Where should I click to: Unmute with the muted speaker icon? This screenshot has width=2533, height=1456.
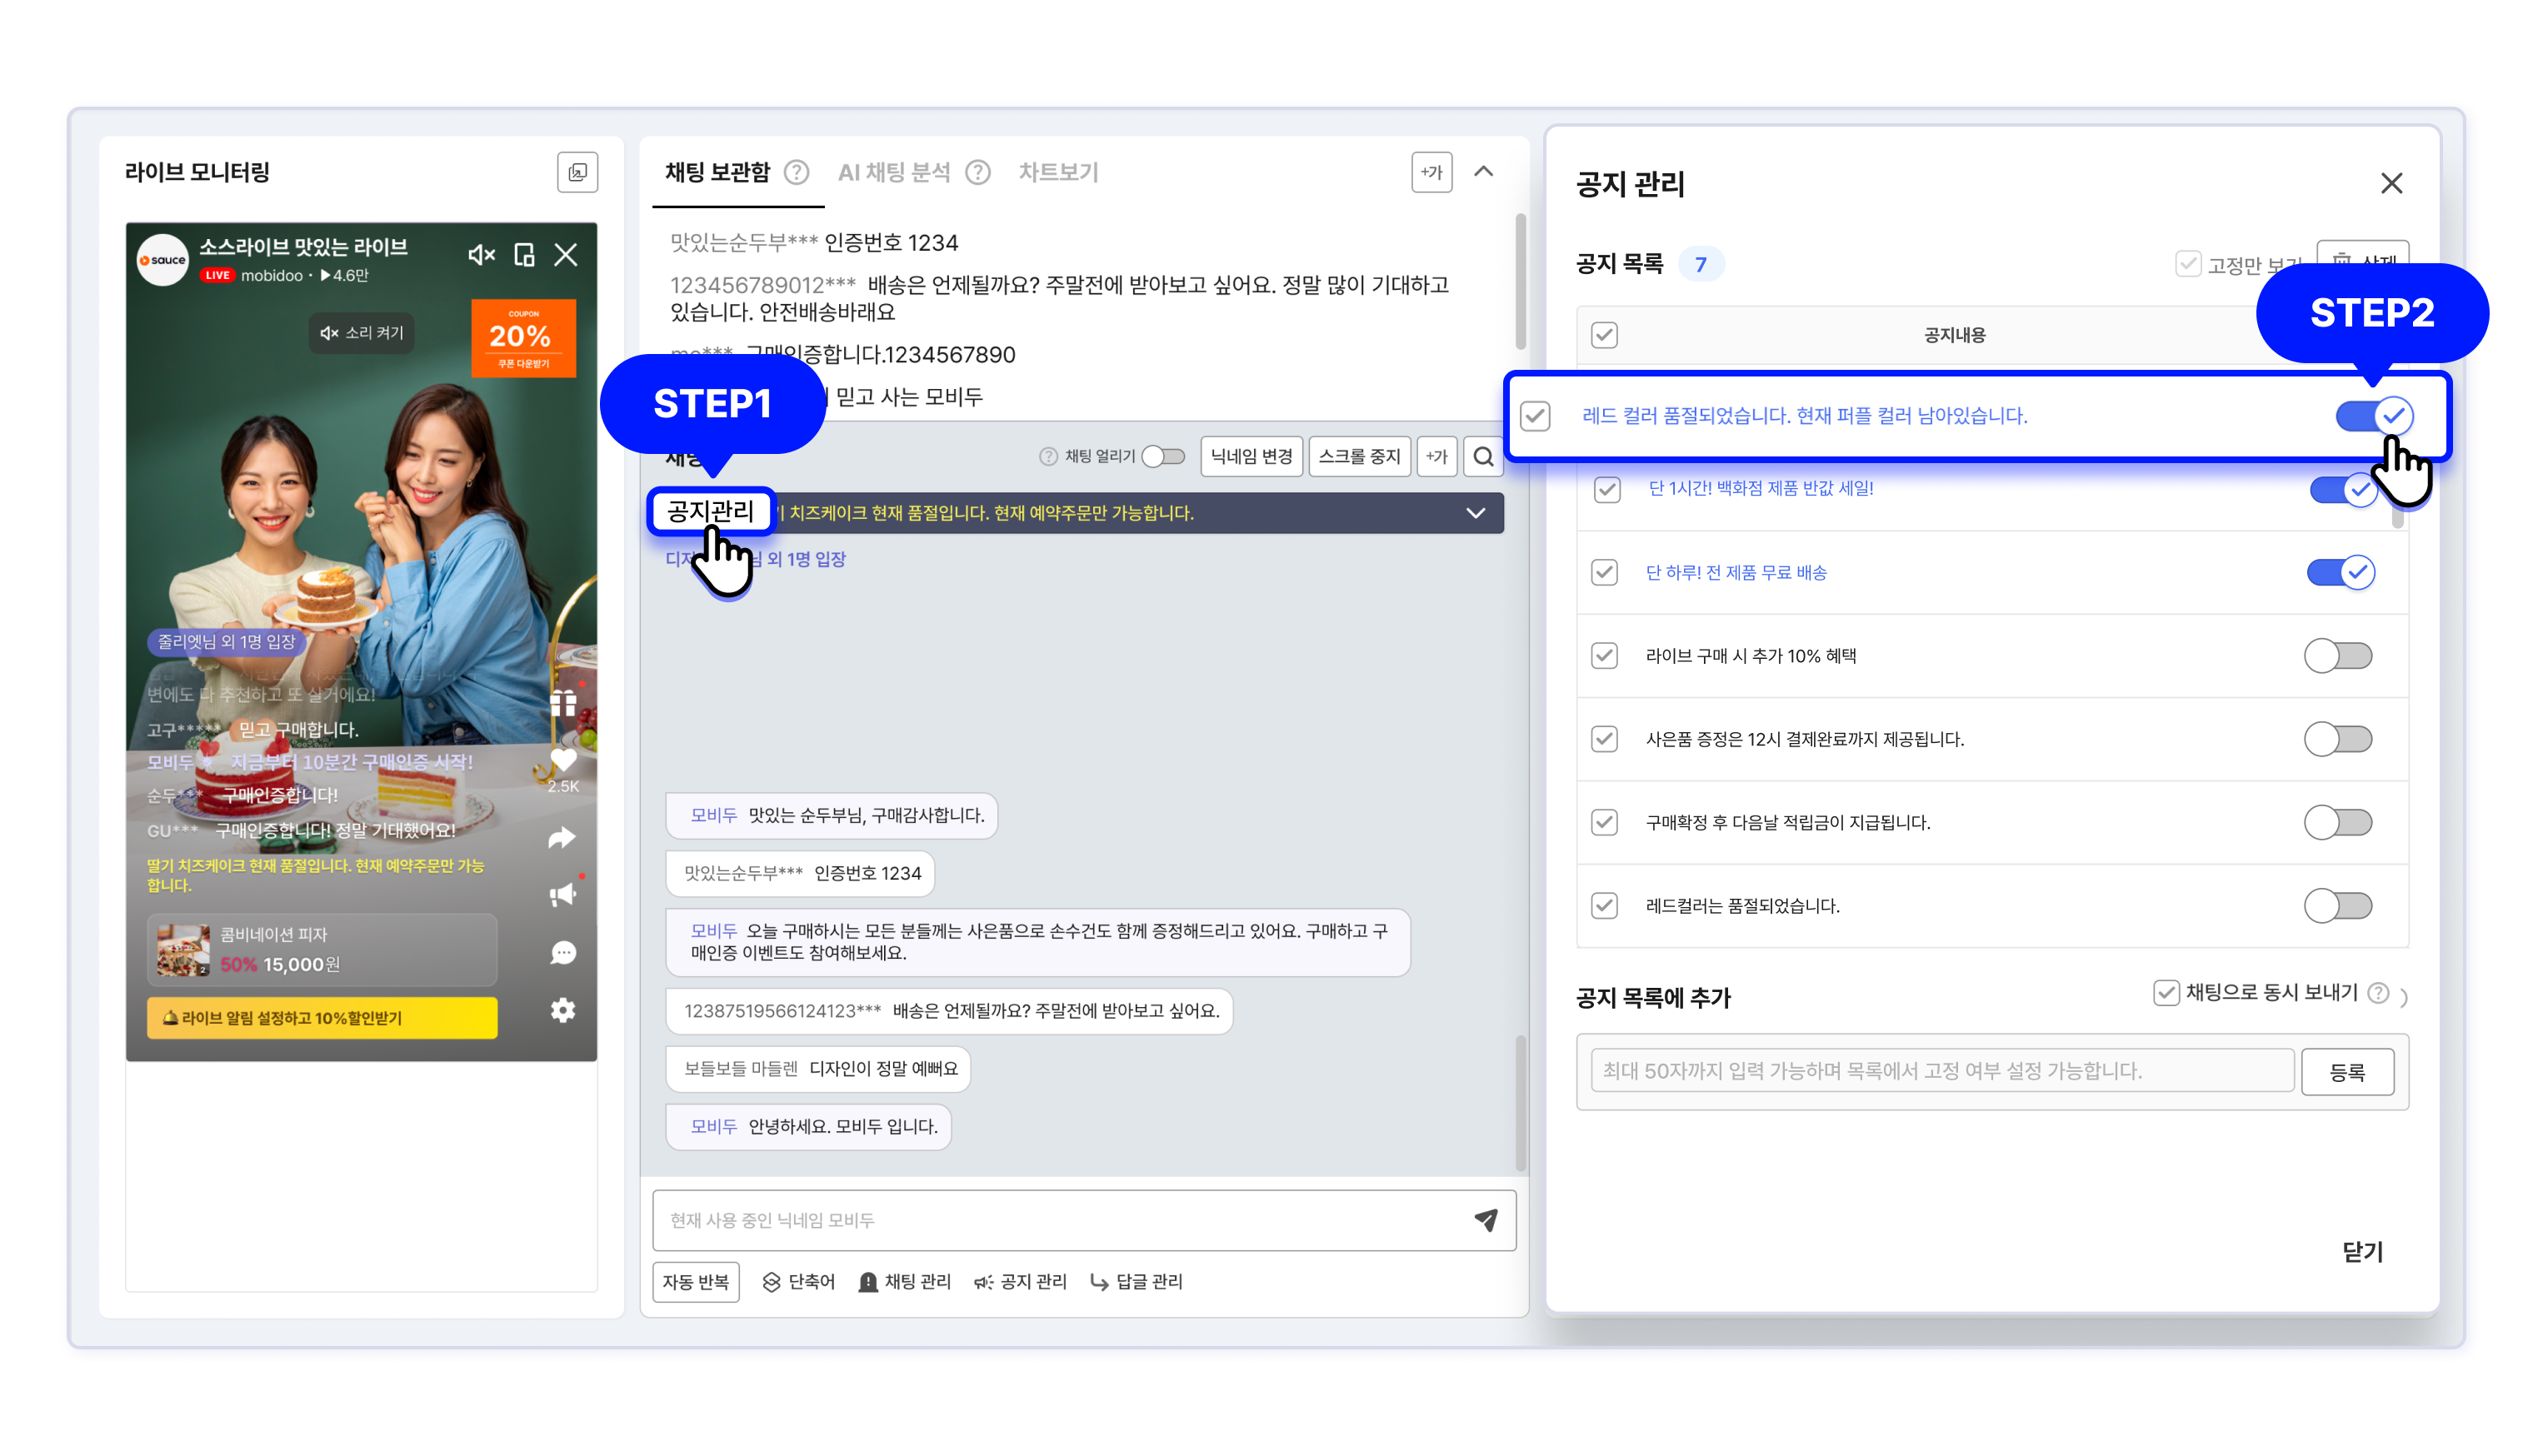click(481, 255)
